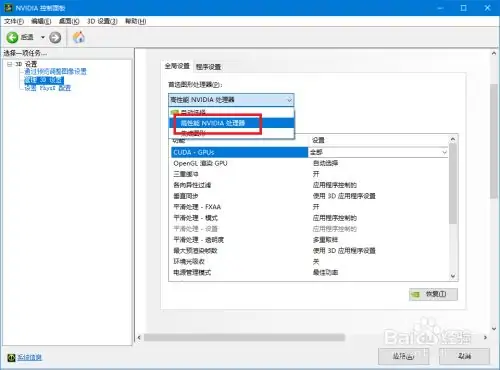The image size is (500, 370).
Task: Click the main panel vertical scrollbar thumb
Action: point(494,141)
